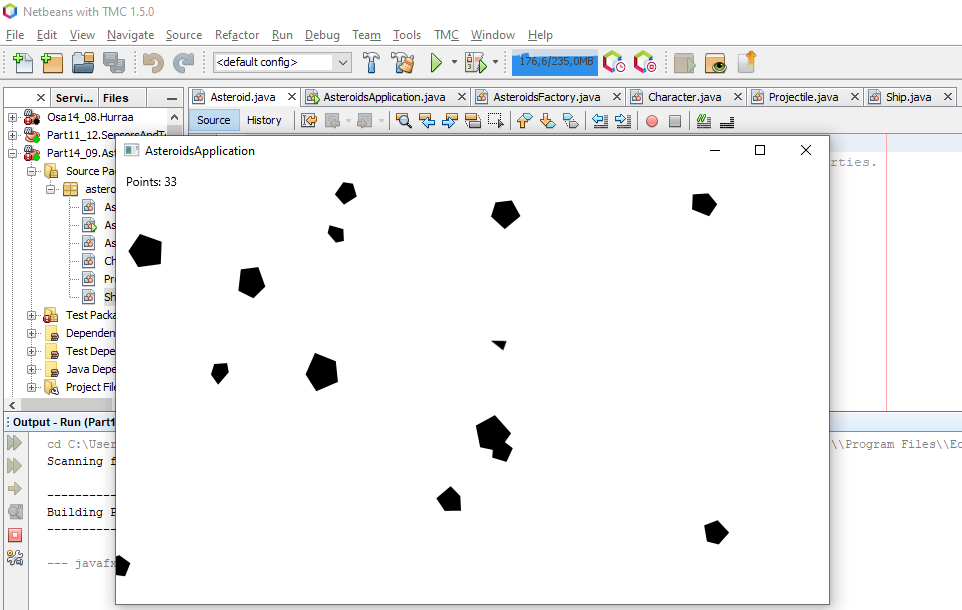Switch to AsteroidsFactory.java tab
Viewport: 962px width, 610px height.
click(x=546, y=97)
